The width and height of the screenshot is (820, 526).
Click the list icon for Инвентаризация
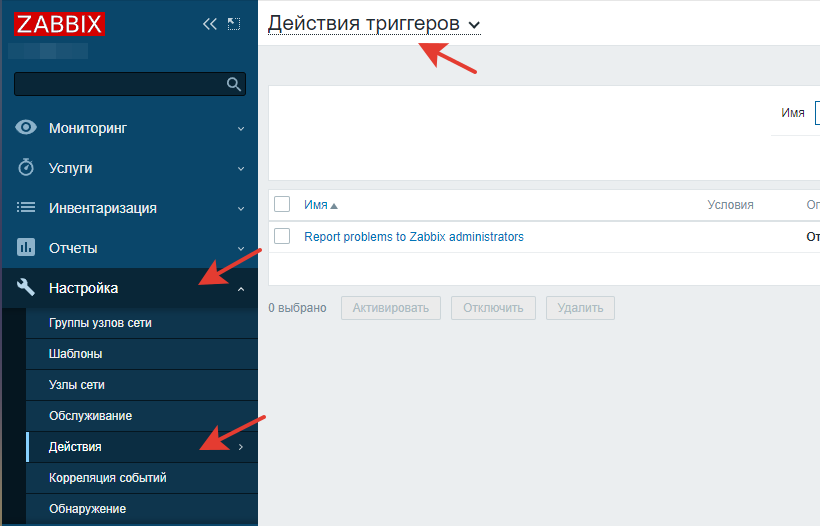[x=26, y=208]
